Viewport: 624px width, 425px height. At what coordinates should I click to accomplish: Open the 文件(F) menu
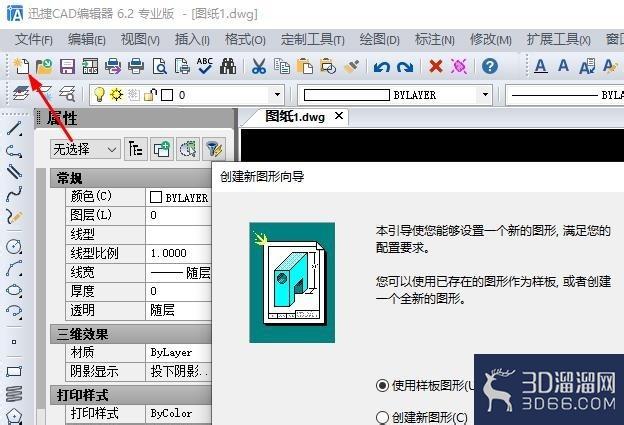click(34, 39)
